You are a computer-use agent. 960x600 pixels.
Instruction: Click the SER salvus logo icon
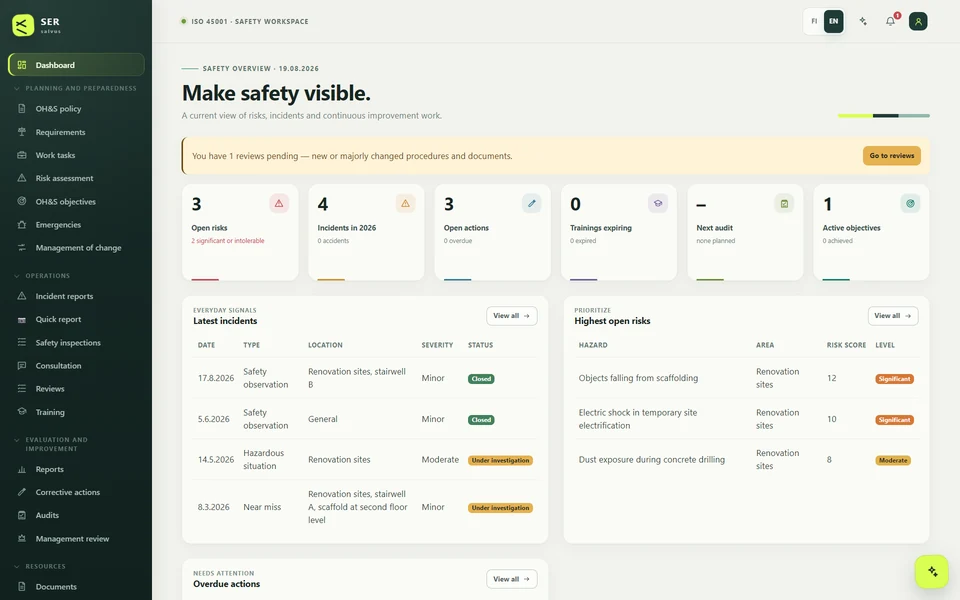tap(23, 25)
